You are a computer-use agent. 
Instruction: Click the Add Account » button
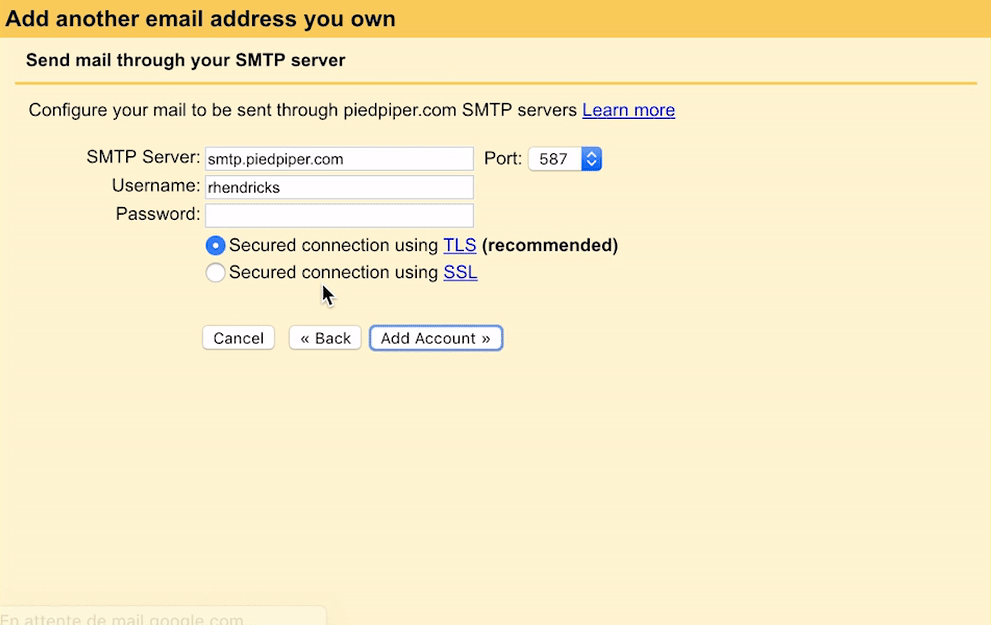coord(436,338)
